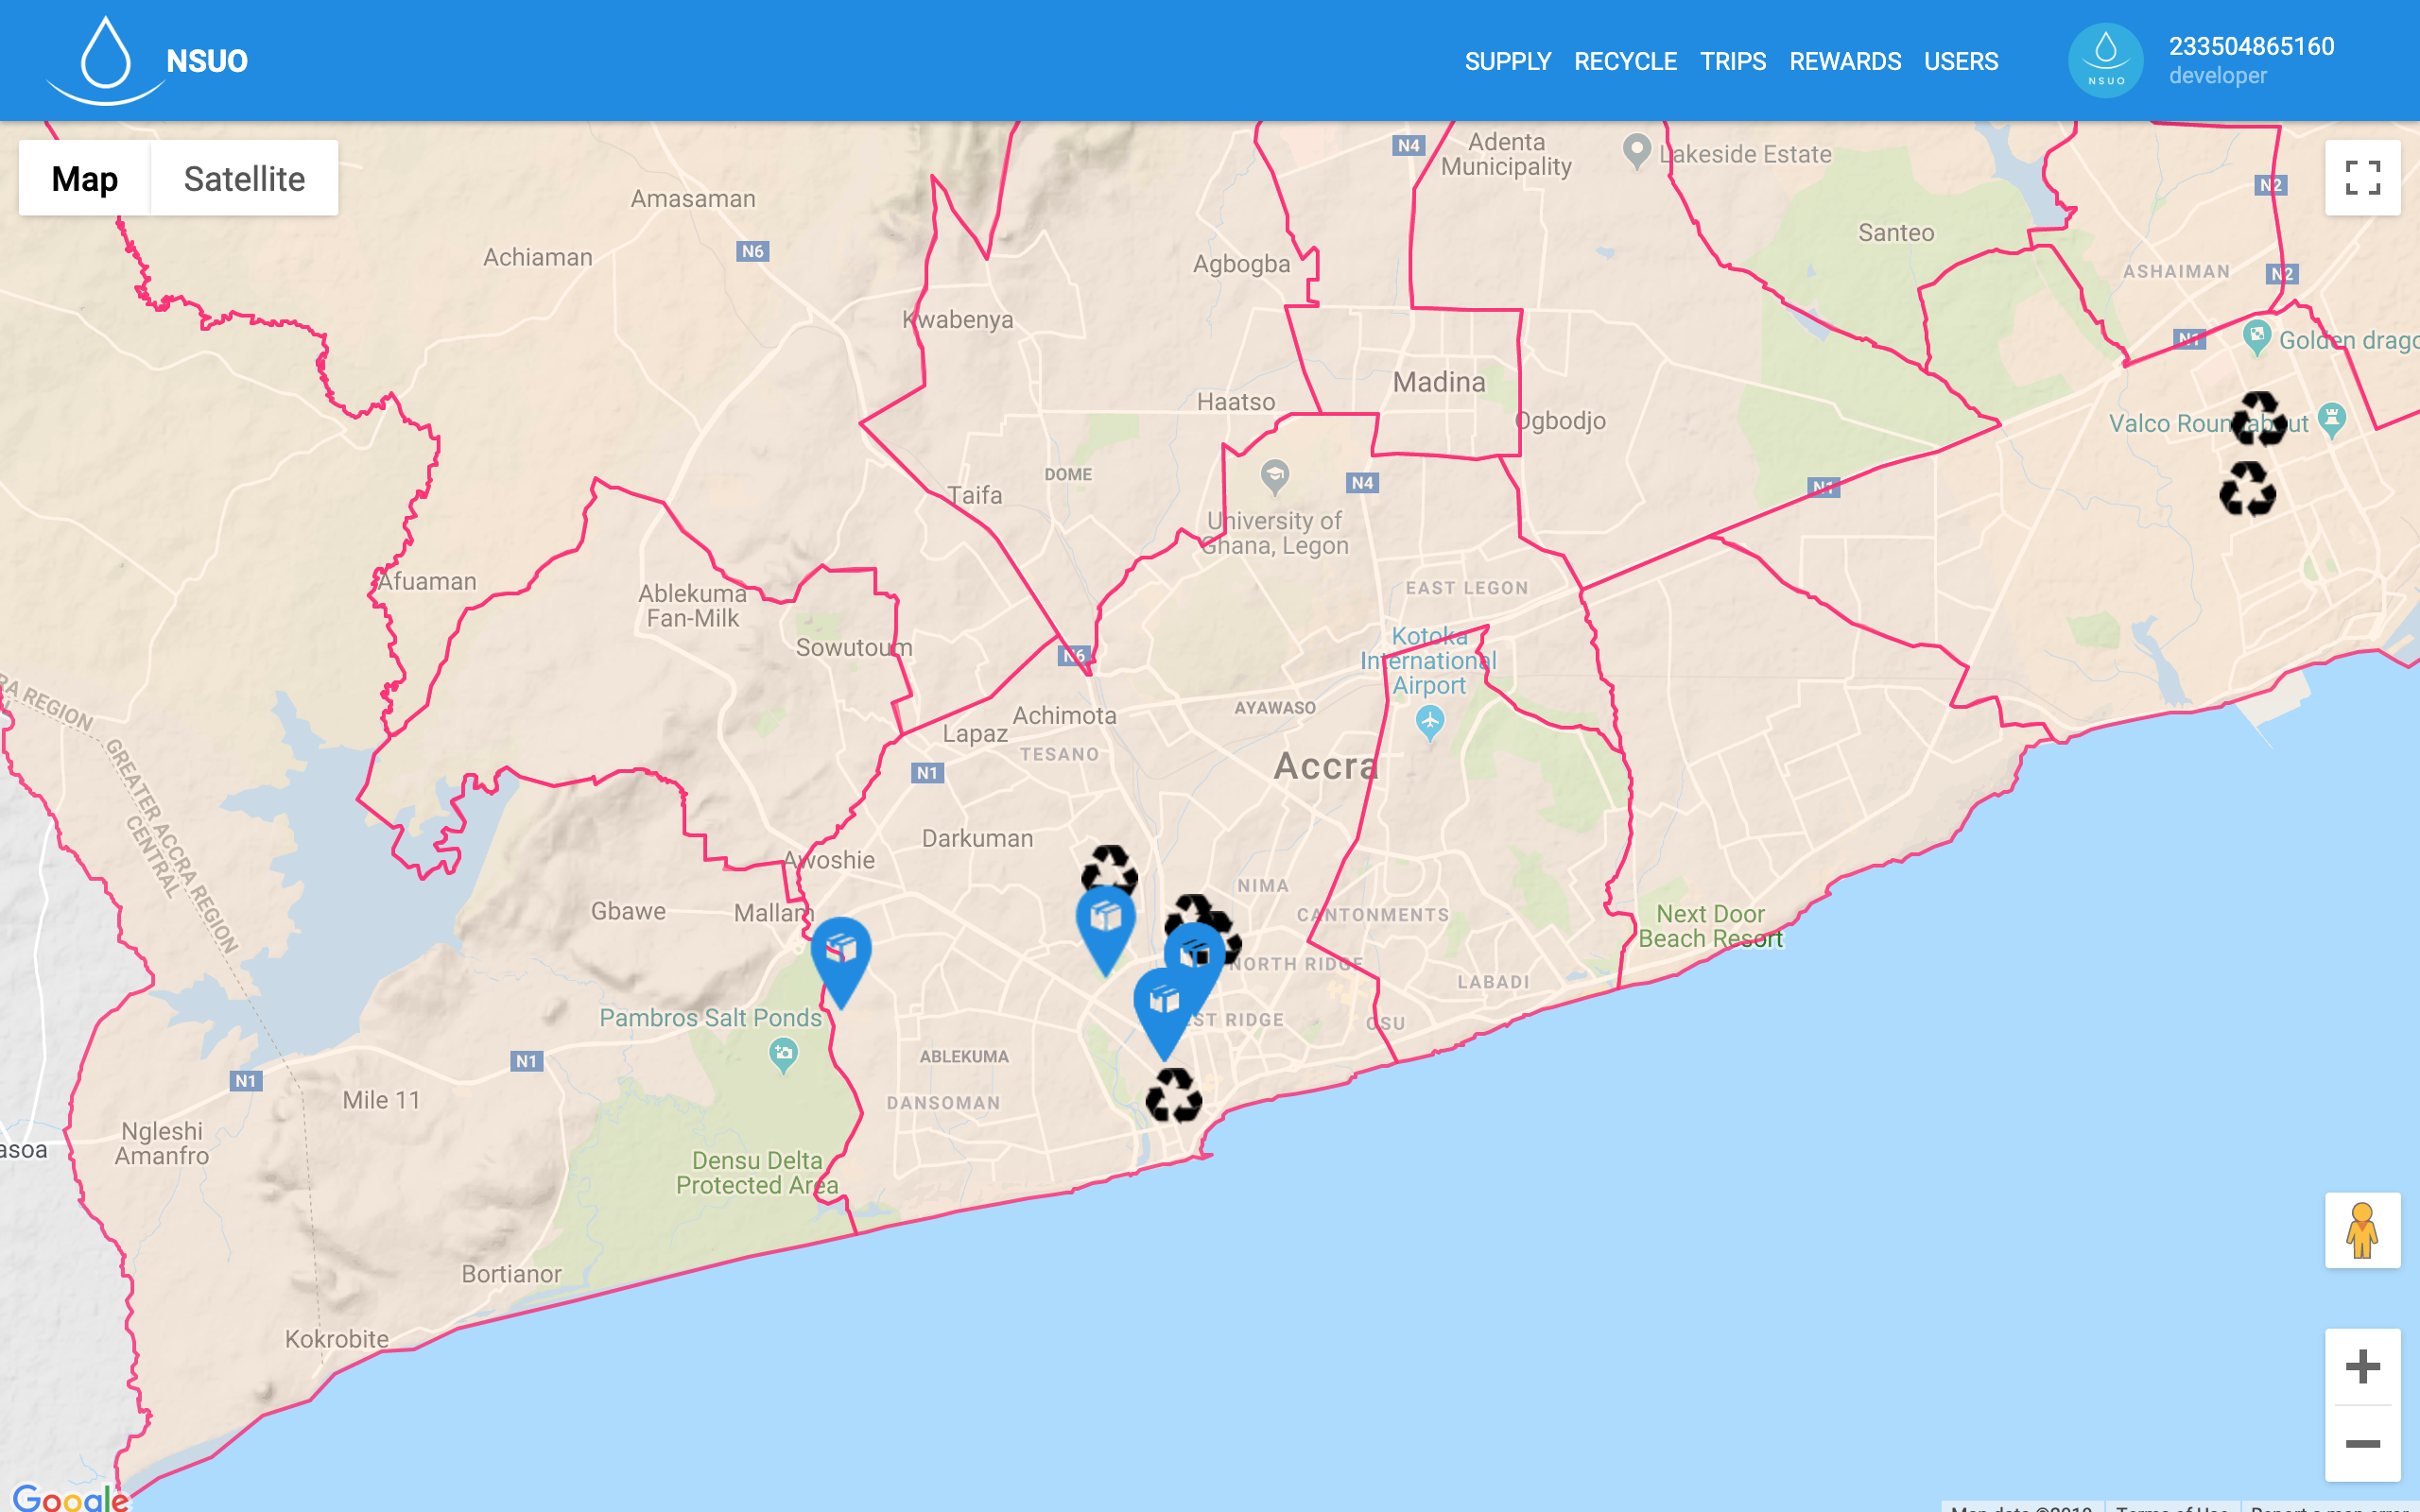Click the Accra city label
2420x1512 pixels.
point(1326,766)
